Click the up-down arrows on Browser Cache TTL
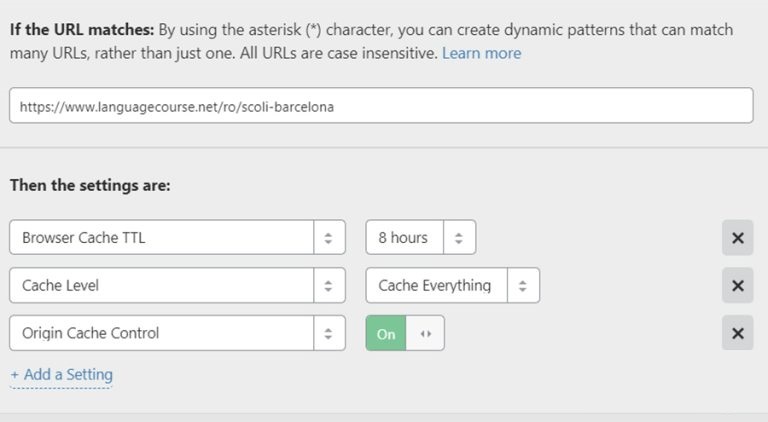 pos(328,238)
